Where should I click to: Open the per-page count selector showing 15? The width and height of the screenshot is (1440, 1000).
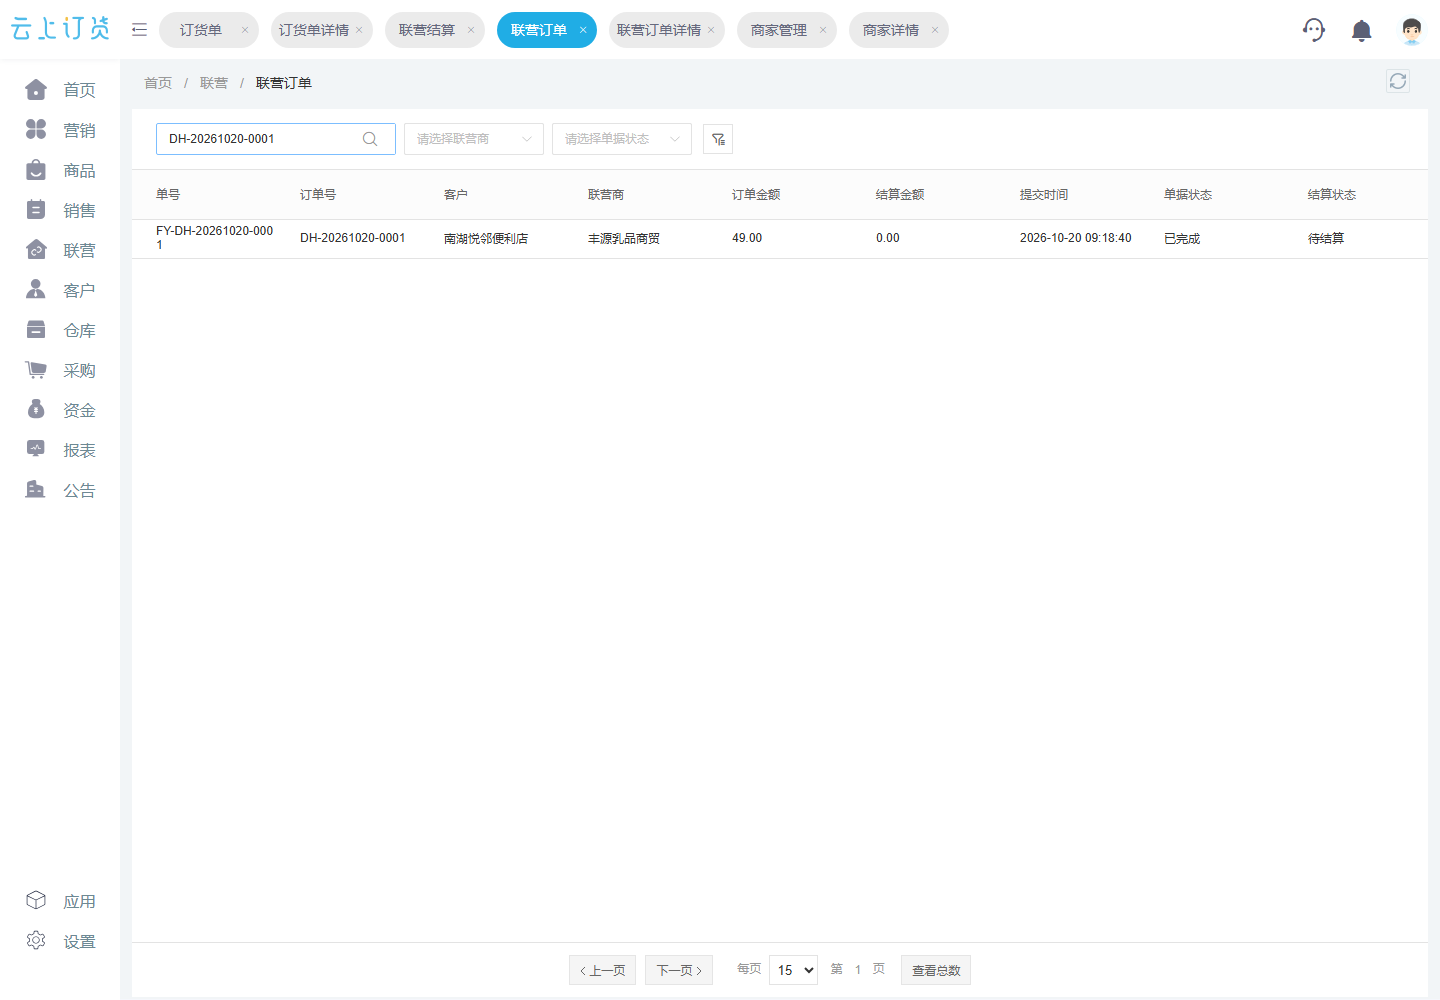click(794, 970)
